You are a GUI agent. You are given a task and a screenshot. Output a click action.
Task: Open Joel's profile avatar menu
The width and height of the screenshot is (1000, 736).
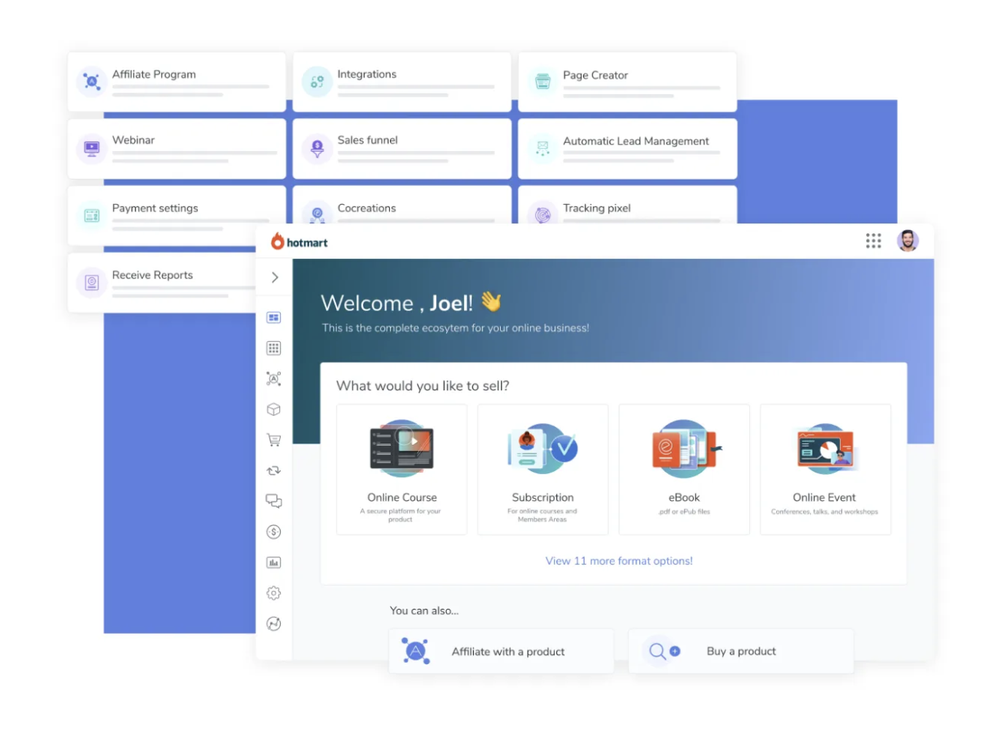point(908,241)
